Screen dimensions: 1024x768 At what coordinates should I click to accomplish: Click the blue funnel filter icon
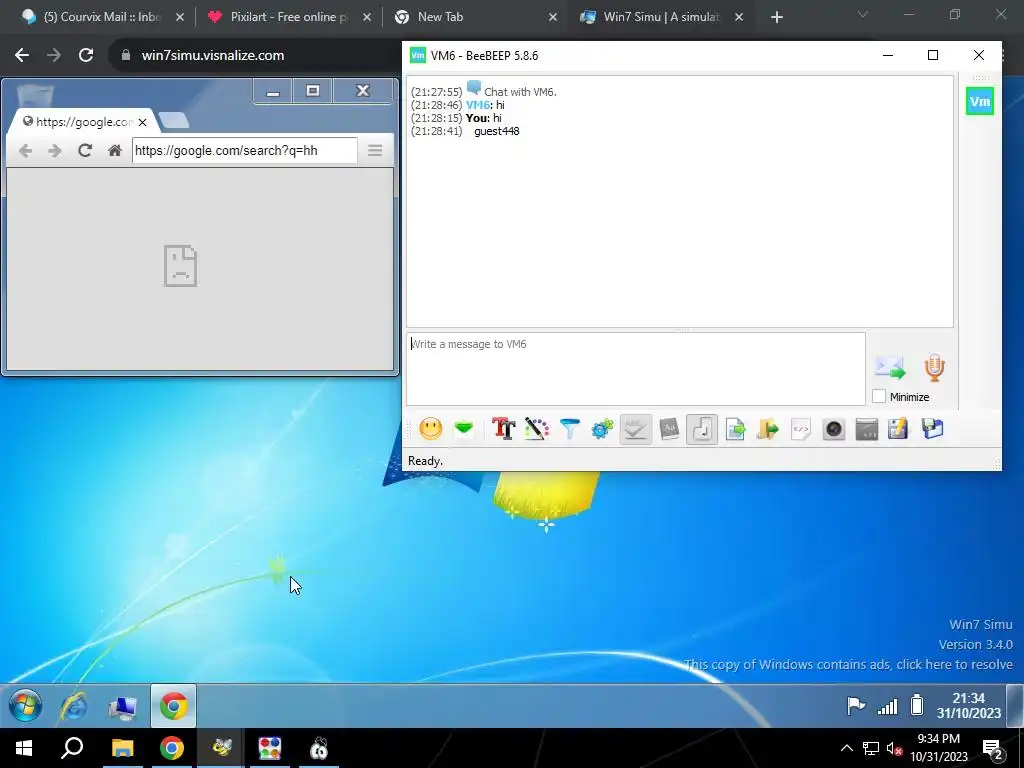569,429
